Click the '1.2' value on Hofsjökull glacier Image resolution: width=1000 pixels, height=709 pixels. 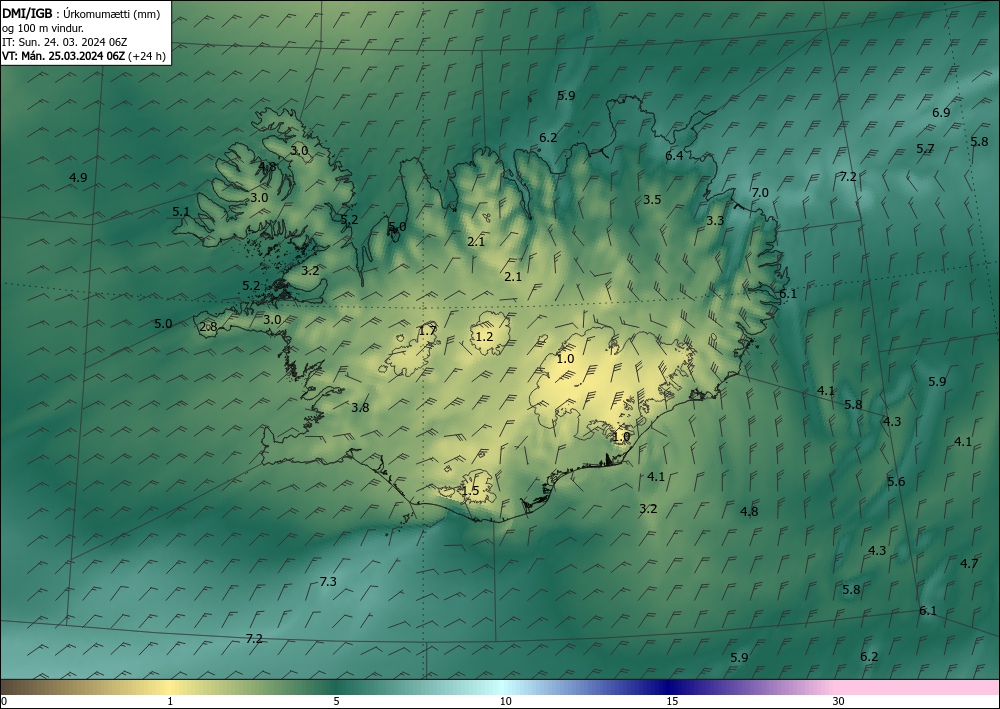pos(485,336)
